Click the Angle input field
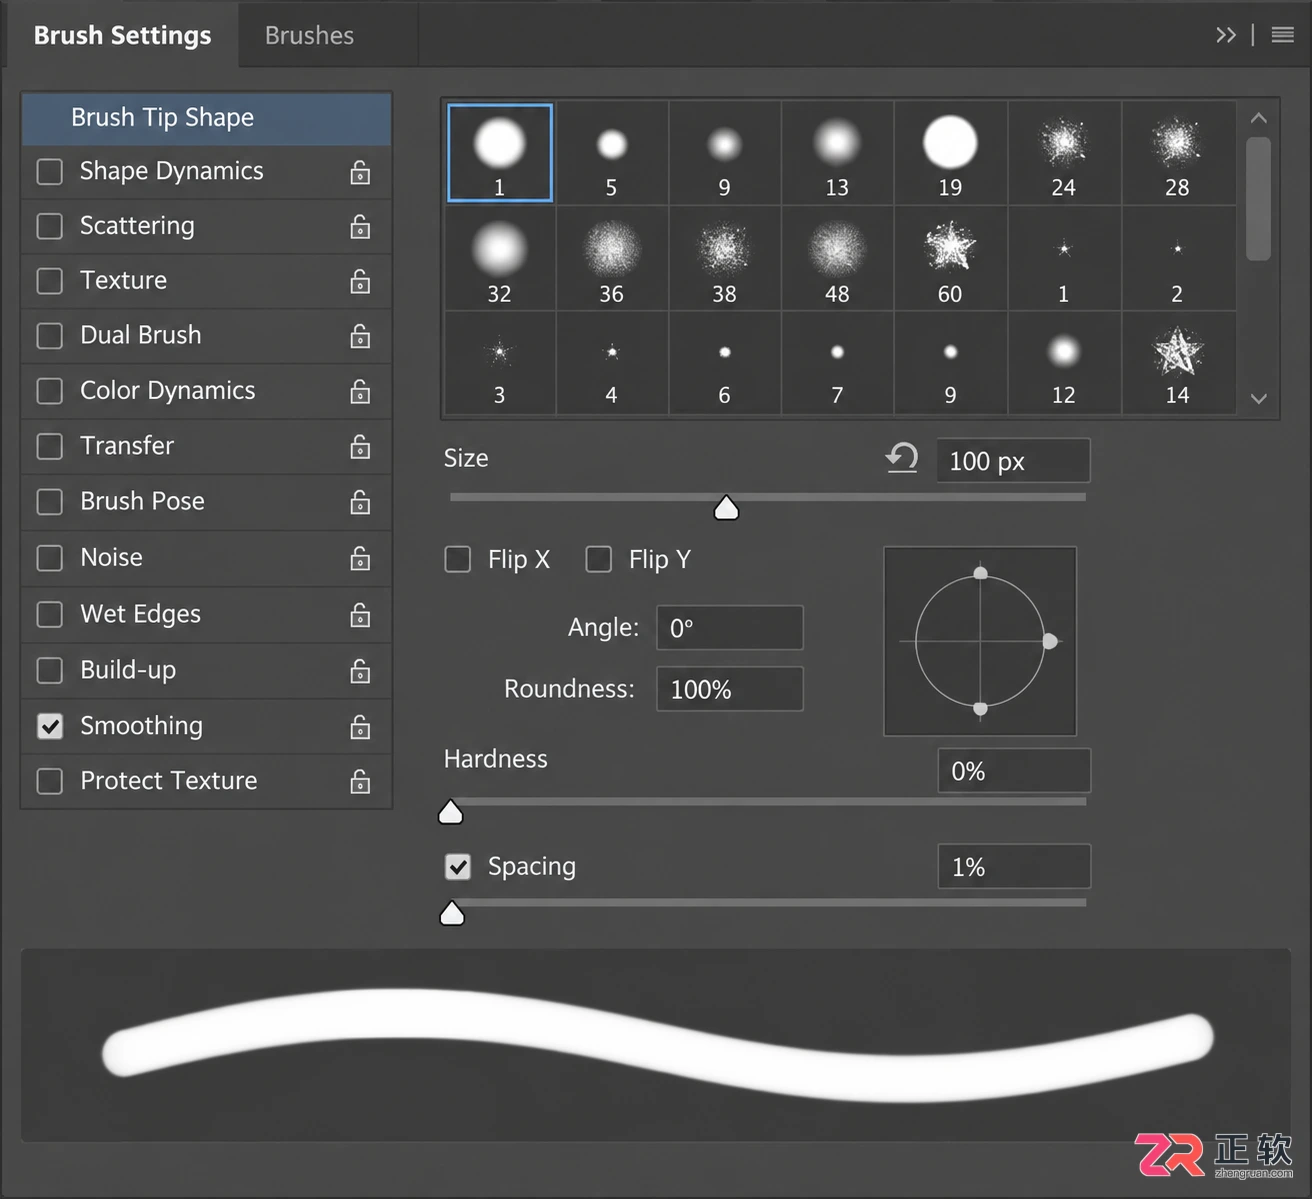The height and width of the screenshot is (1199, 1312). point(730,628)
